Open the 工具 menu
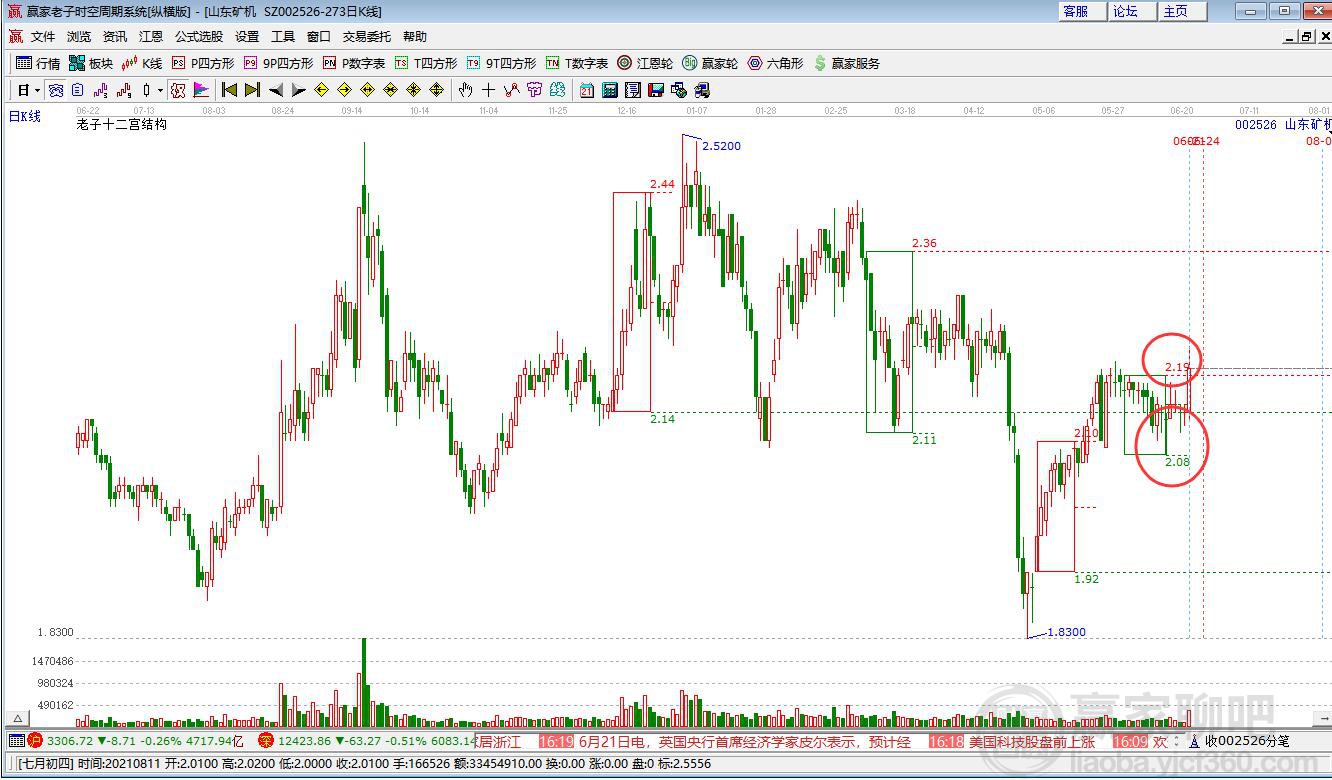Viewport: 1332px width, 780px height. 283,36
